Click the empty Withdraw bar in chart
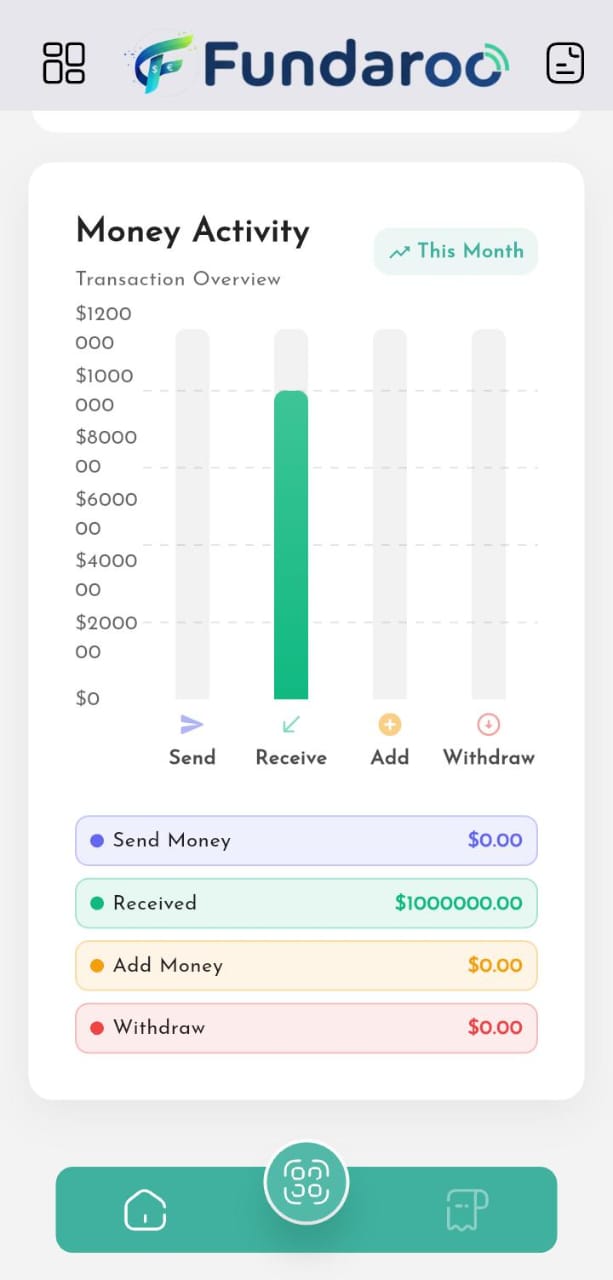The image size is (613, 1280). 489,514
